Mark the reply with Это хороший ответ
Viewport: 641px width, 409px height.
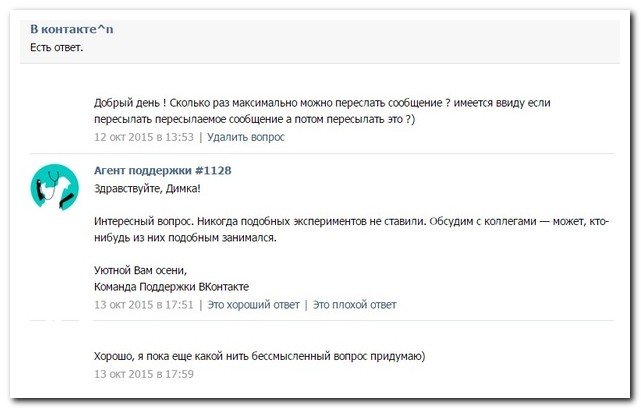[253, 305]
